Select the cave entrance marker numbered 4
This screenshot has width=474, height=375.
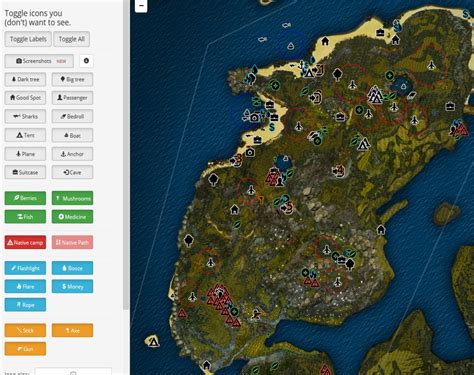(x=338, y=171)
